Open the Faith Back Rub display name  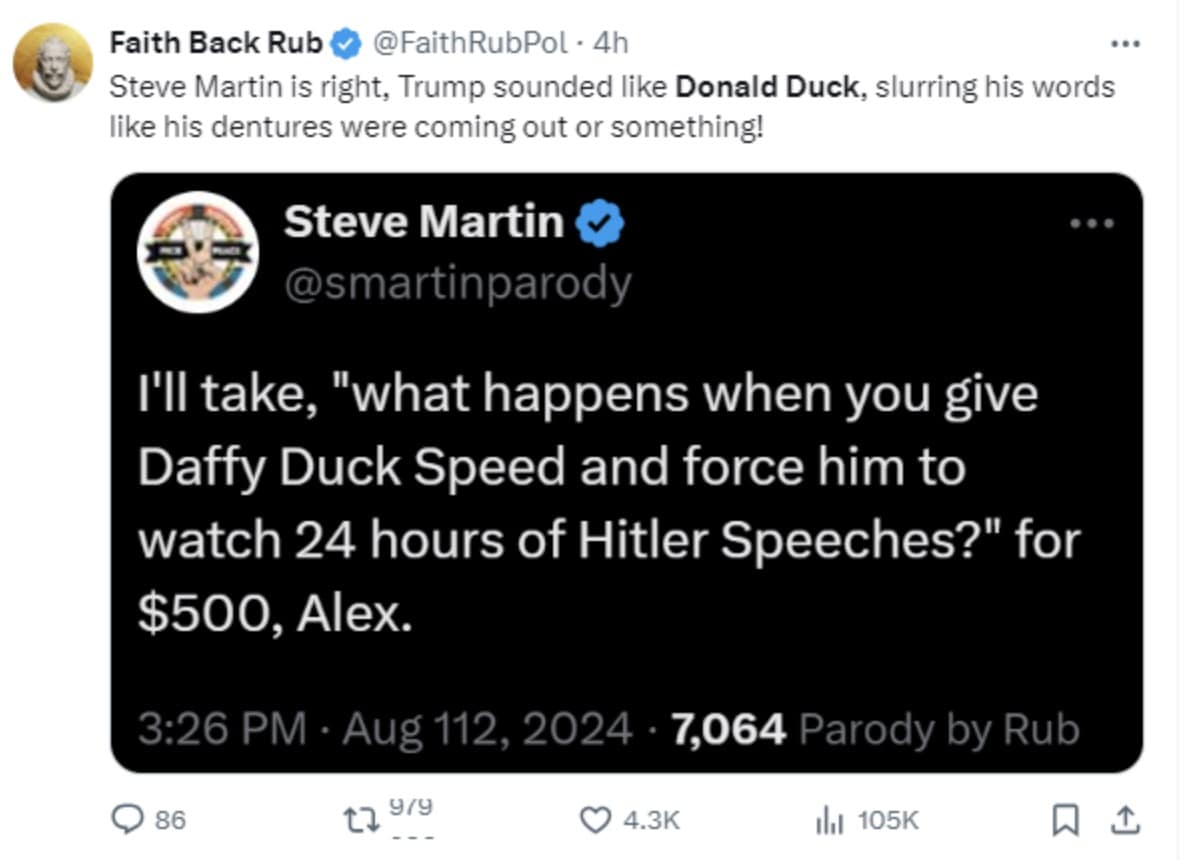point(216,43)
